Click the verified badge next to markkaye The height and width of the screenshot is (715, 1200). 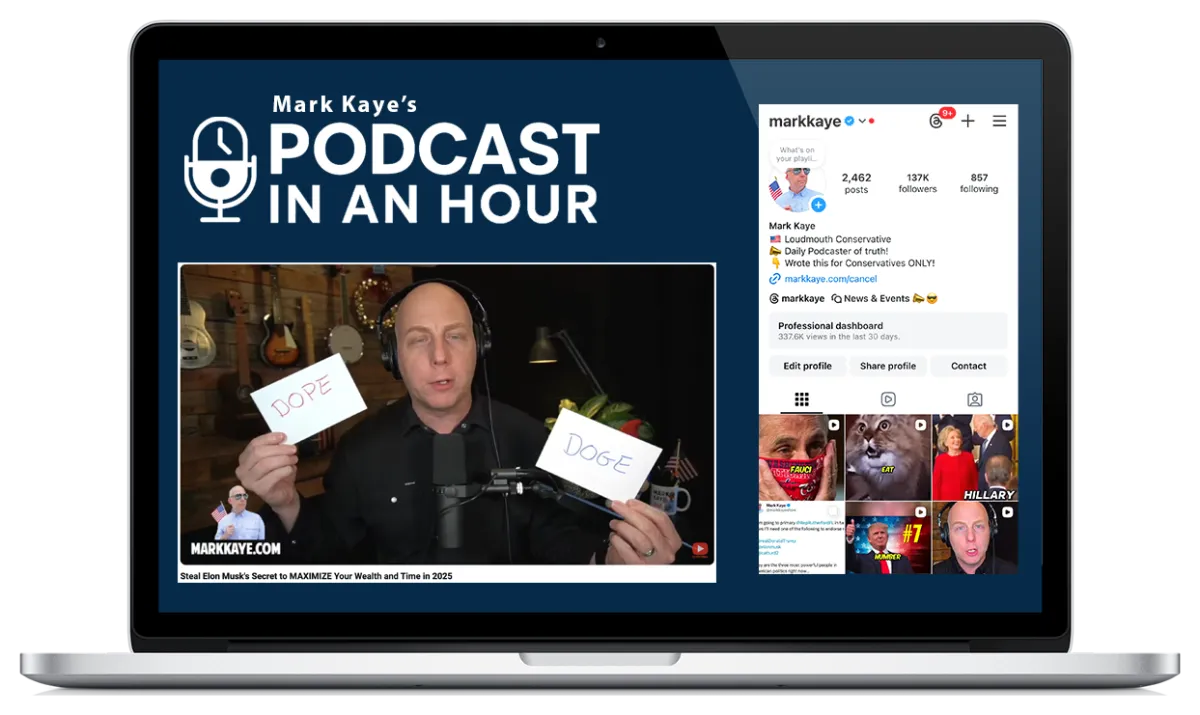(x=849, y=121)
